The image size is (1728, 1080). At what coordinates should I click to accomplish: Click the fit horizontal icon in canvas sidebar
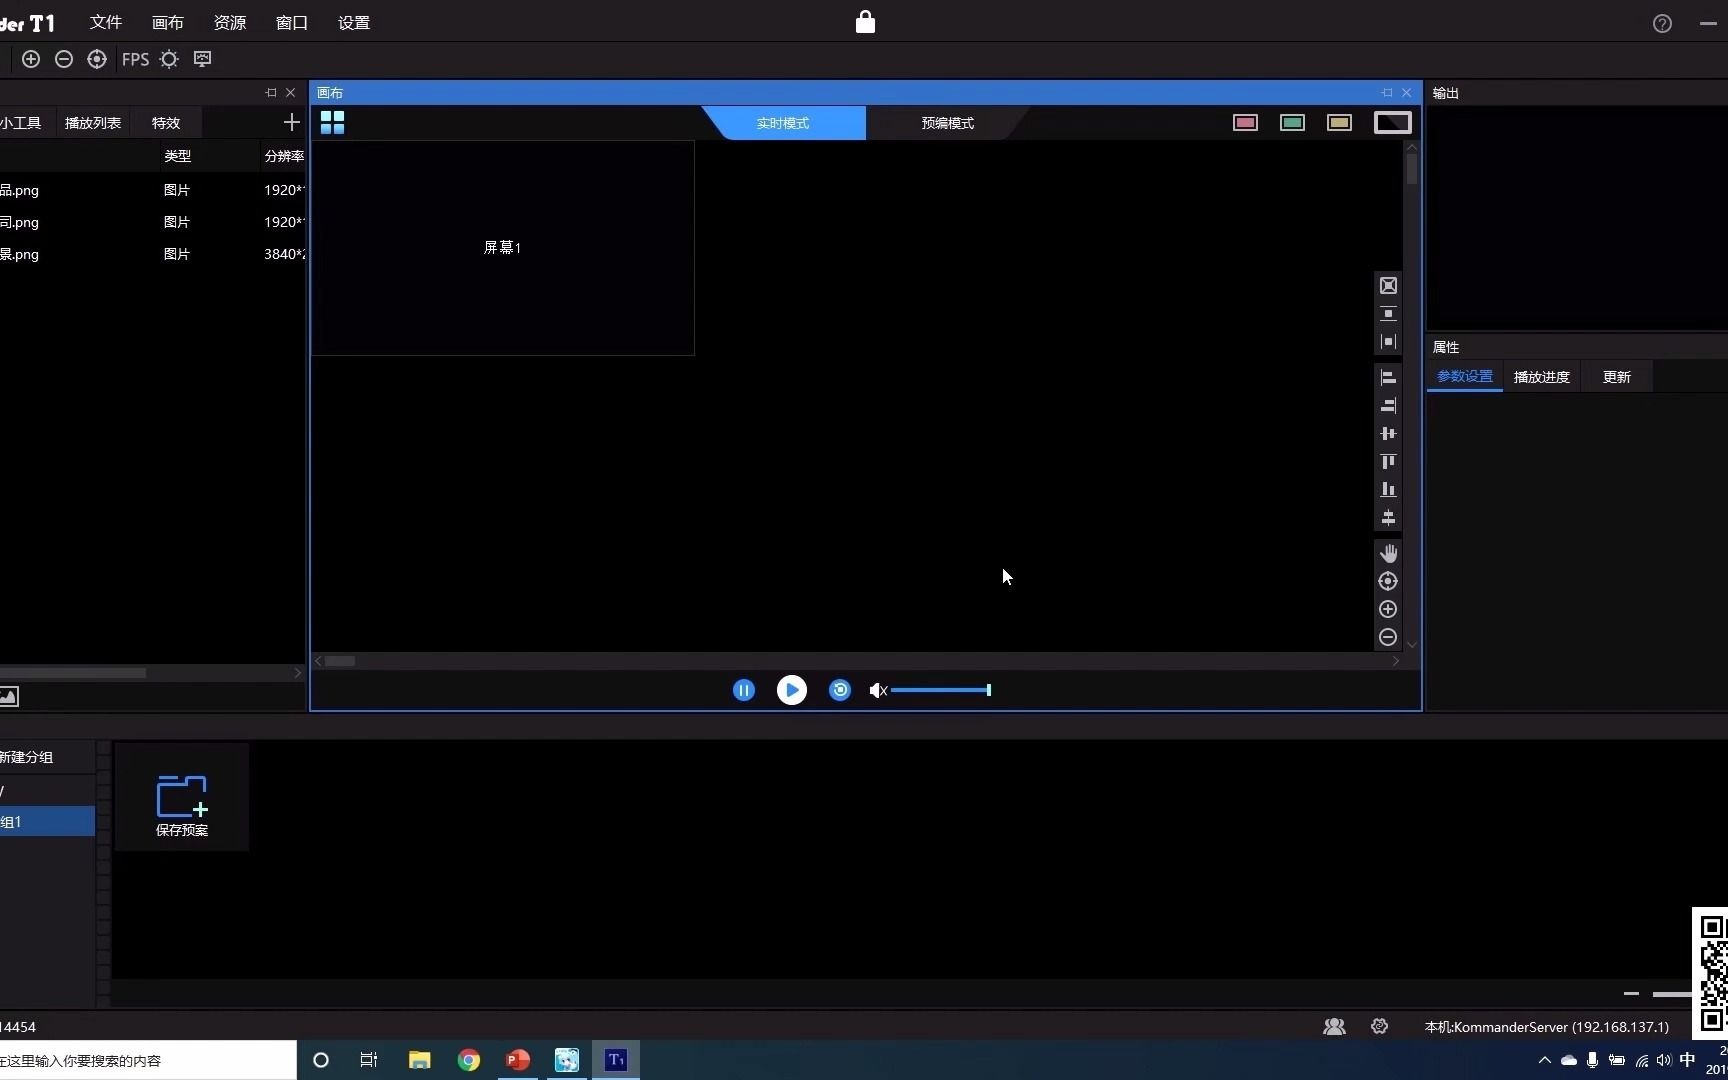[1388, 342]
